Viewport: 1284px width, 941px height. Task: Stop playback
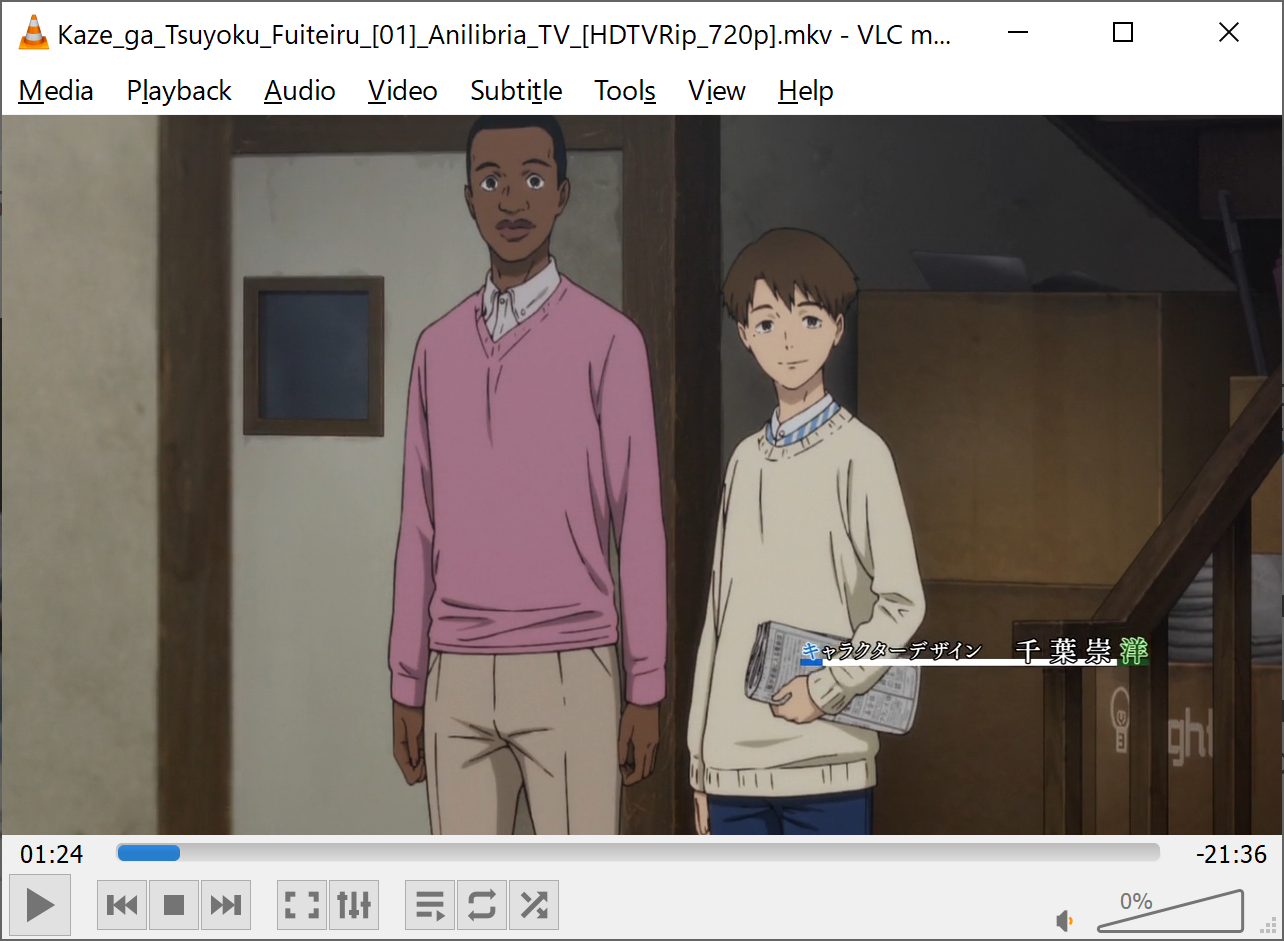coord(174,906)
